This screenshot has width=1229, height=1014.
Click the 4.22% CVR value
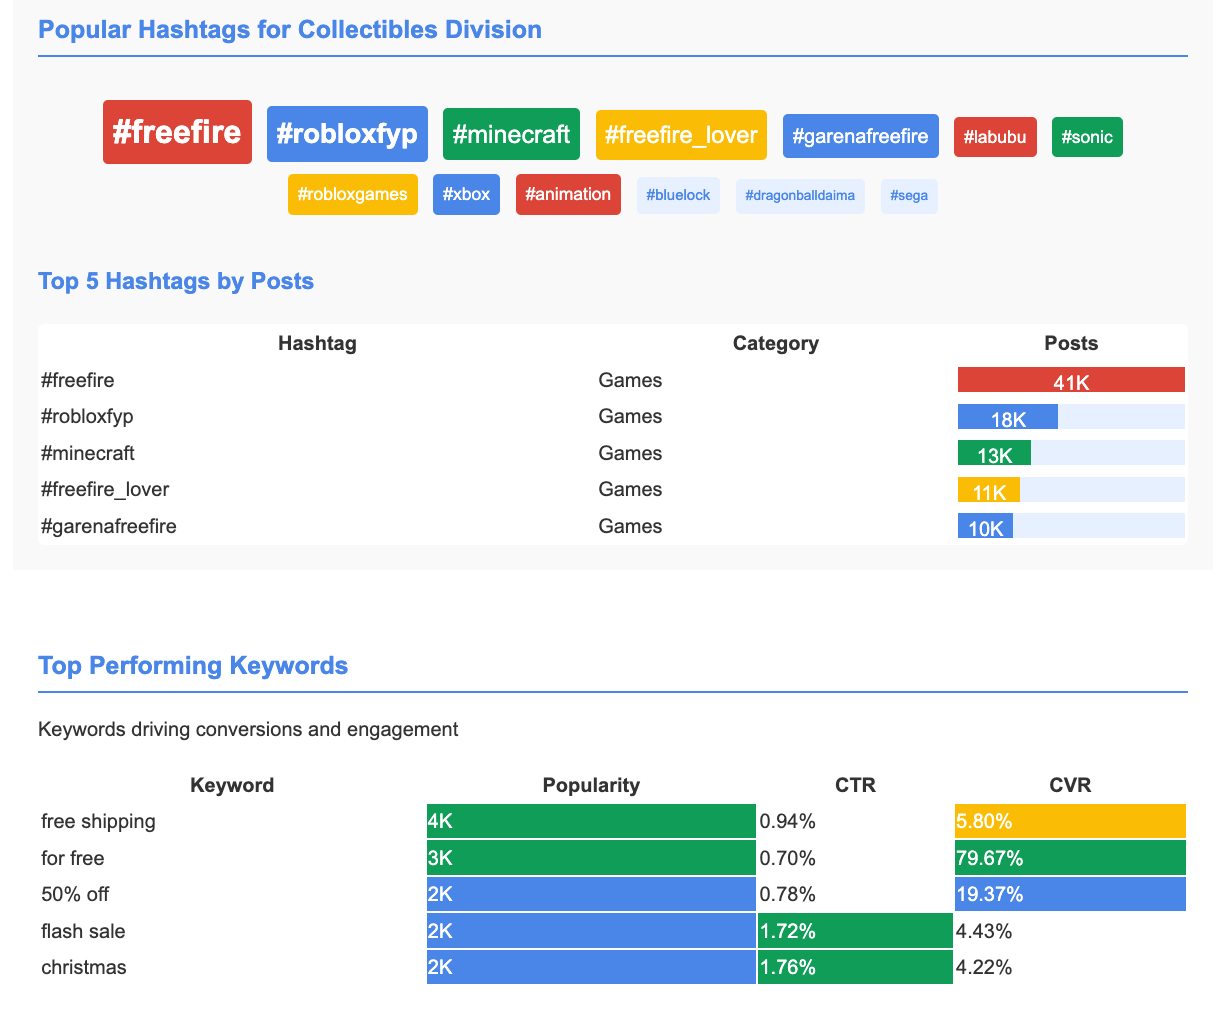click(985, 967)
